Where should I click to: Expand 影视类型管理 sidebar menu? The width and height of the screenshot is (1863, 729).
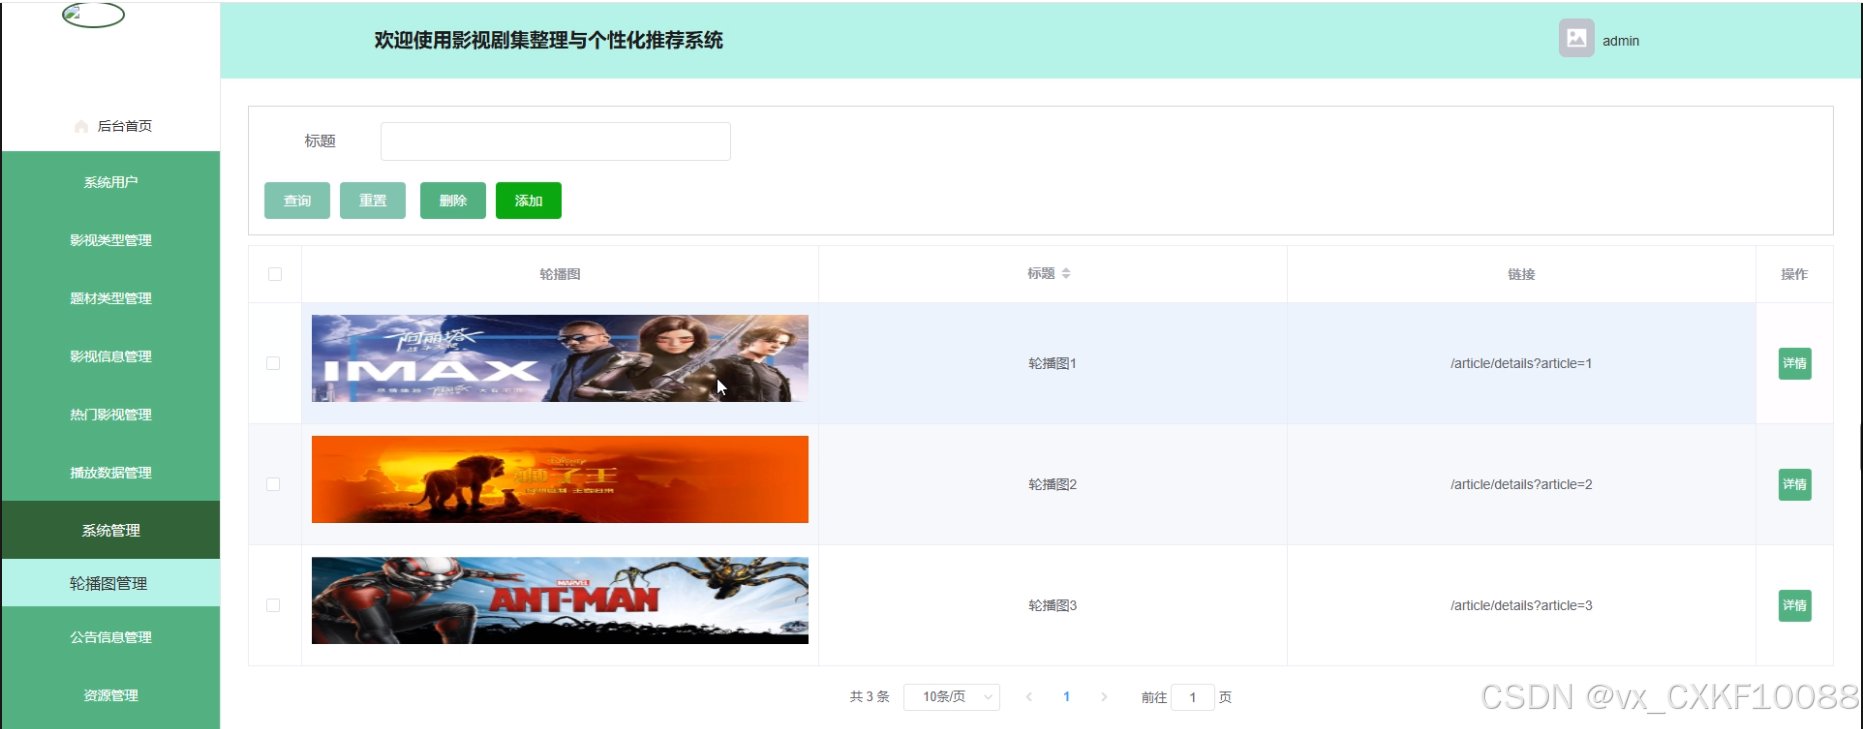pyautogui.click(x=111, y=240)
